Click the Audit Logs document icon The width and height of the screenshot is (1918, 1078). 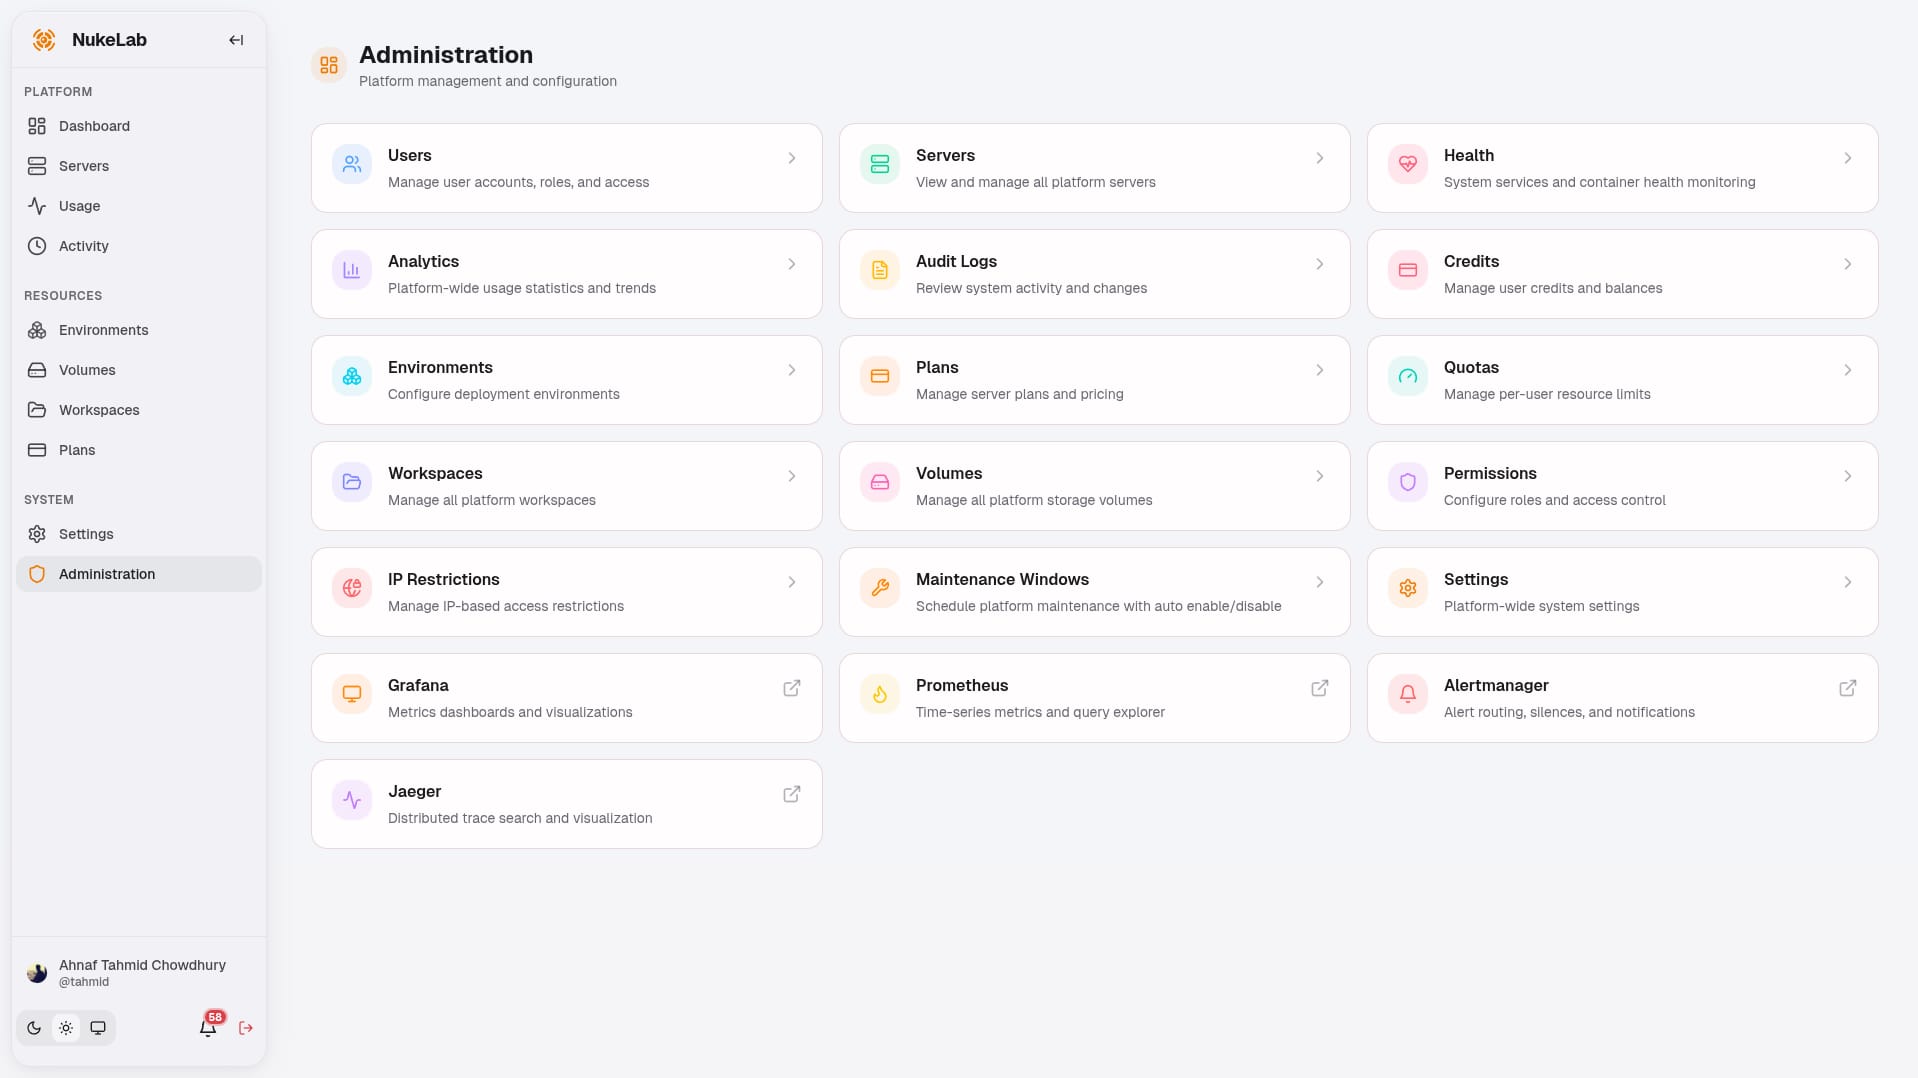880,270
